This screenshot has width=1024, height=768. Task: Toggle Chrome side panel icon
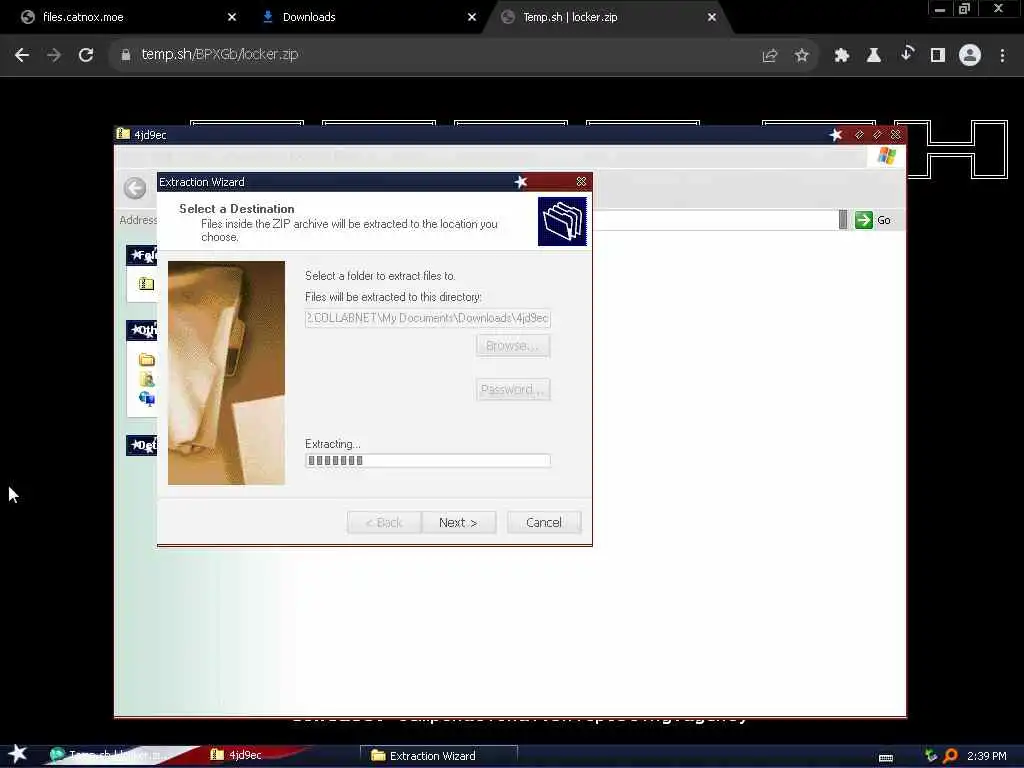pyautogui.click(x=938, y=56)
